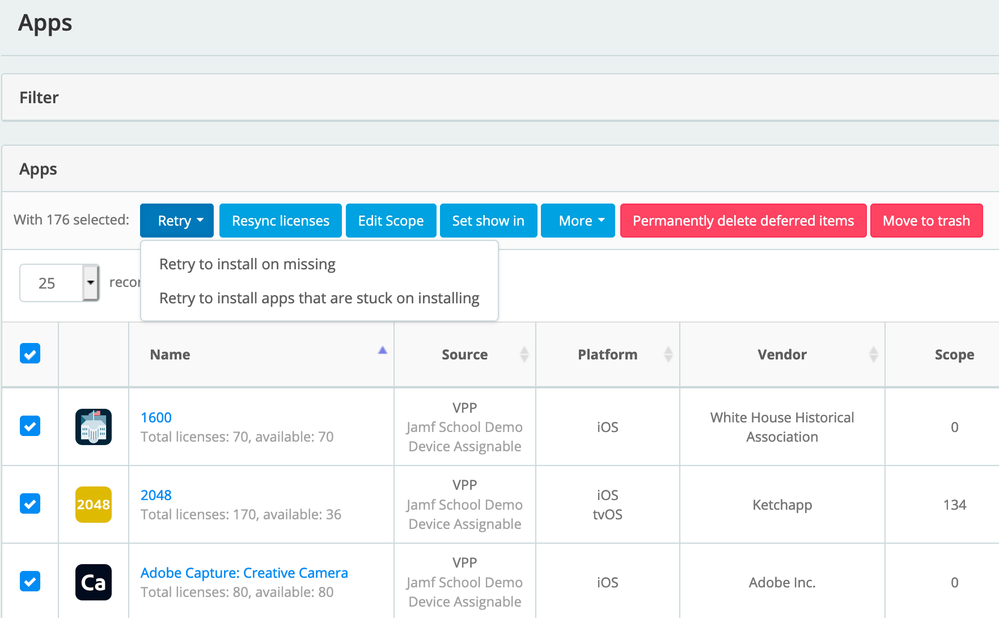The height and width of the screenshot is (618, 999).
Task: Expand the Filter panel
Action: [500, 97]
